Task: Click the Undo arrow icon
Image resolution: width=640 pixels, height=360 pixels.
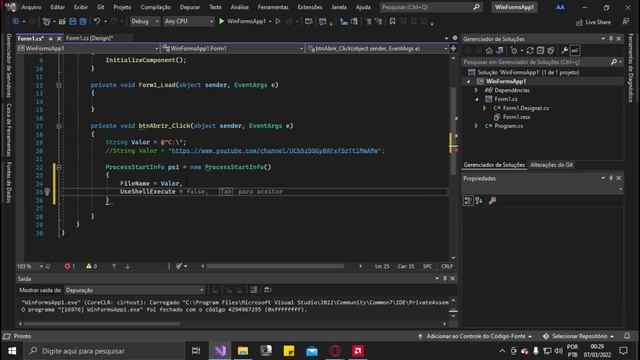Action: pos(97,21)
